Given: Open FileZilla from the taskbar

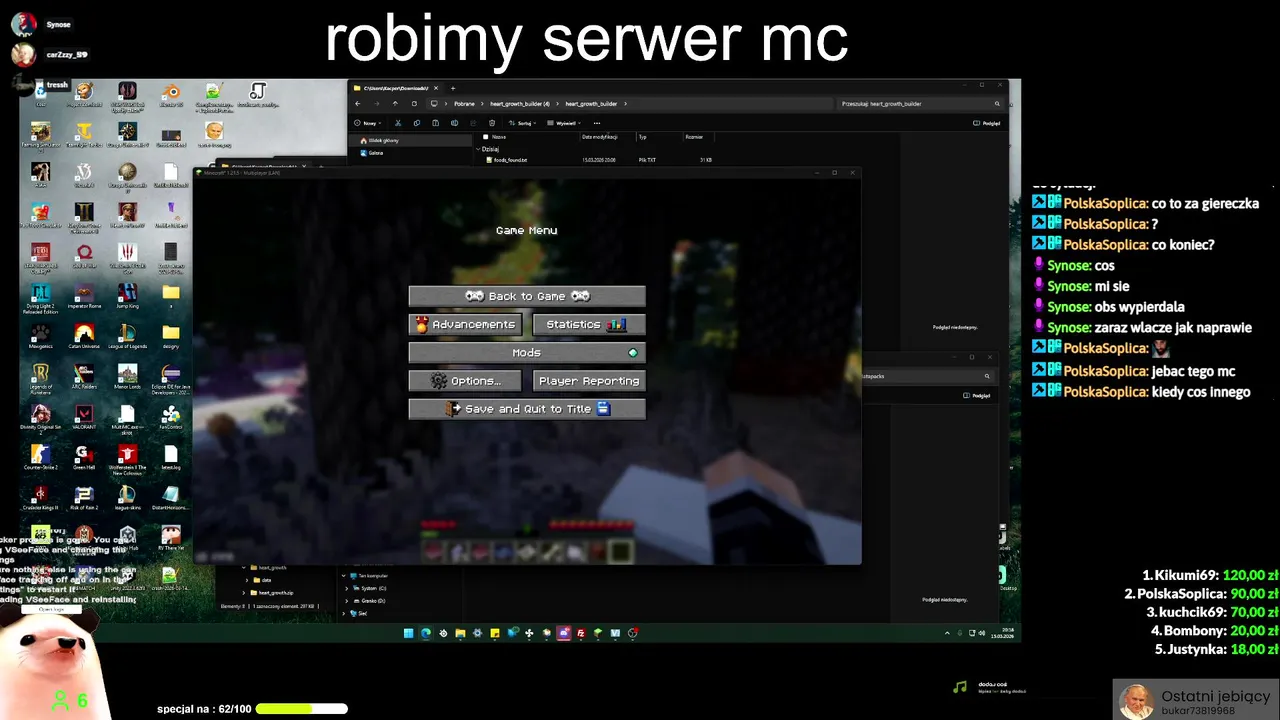Looking at the screenshot, I should pyautogui.click(x=581, y=632).
